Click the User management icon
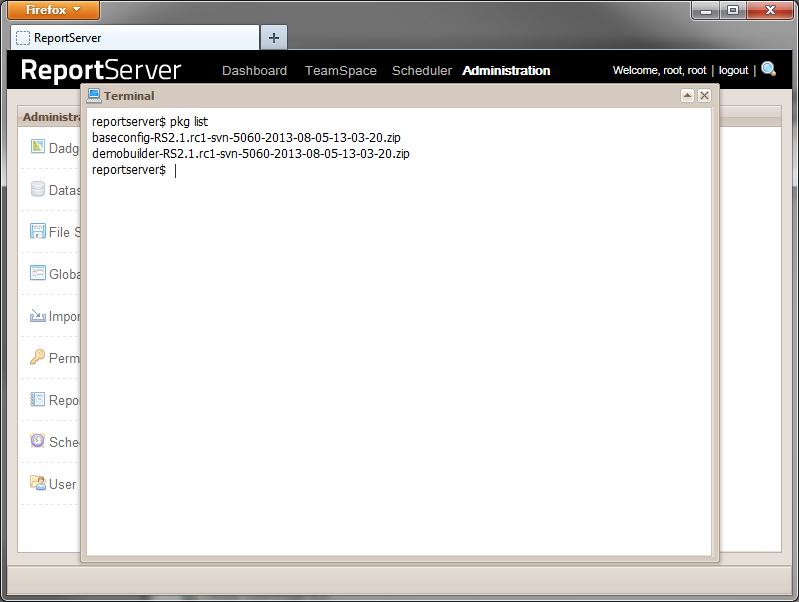799x602 pixels. point(38,483)
